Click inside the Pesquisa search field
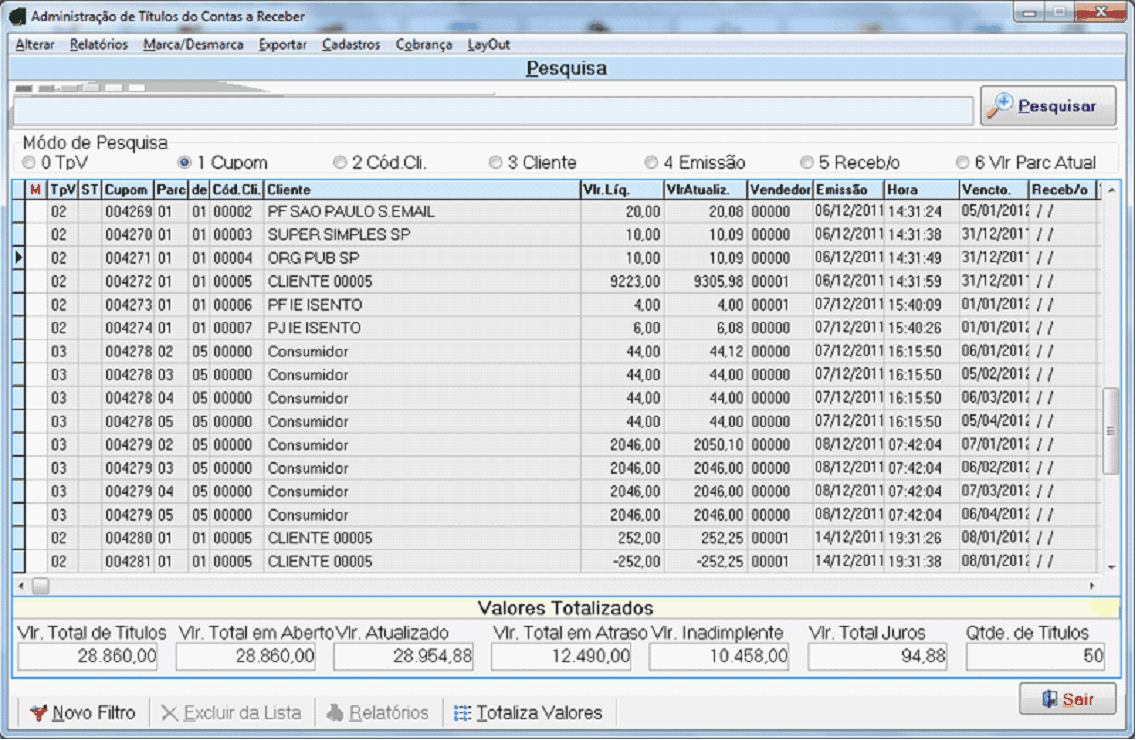Viewport: 1136px width, 740px height. pos(492,111)
